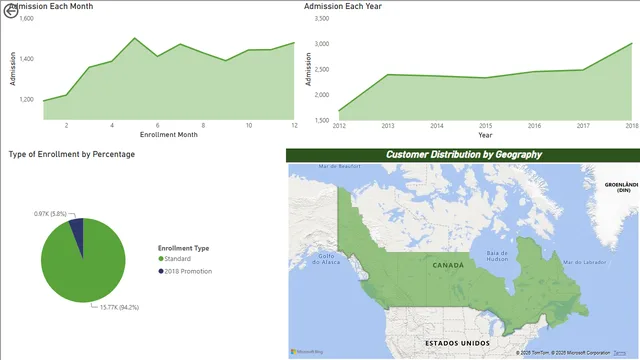Image resolution: width=640 pixels, height=360 pixels.
Task: Click the CANADA label on the map
Action: pyautogui.click(x=448, y=265)
